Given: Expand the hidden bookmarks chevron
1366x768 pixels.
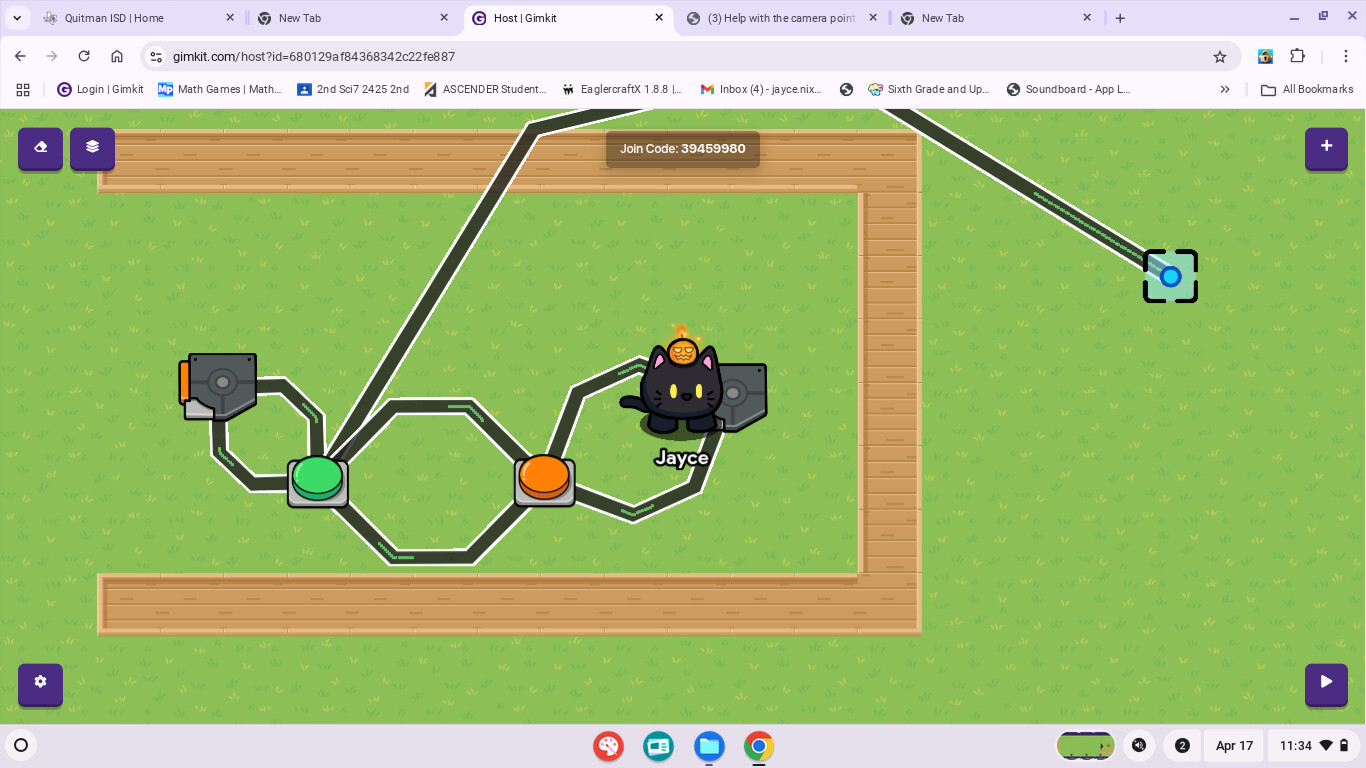Looking at the screenshot, I should (1225, 89).
